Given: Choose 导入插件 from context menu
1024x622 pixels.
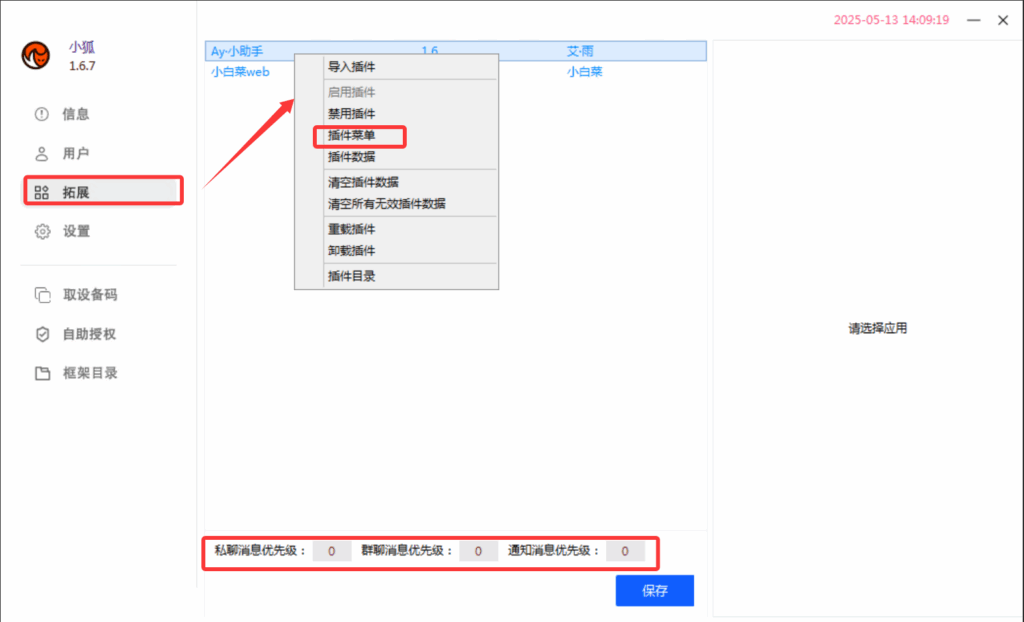Looking at the screenshot, I should (x=351, y=67).
